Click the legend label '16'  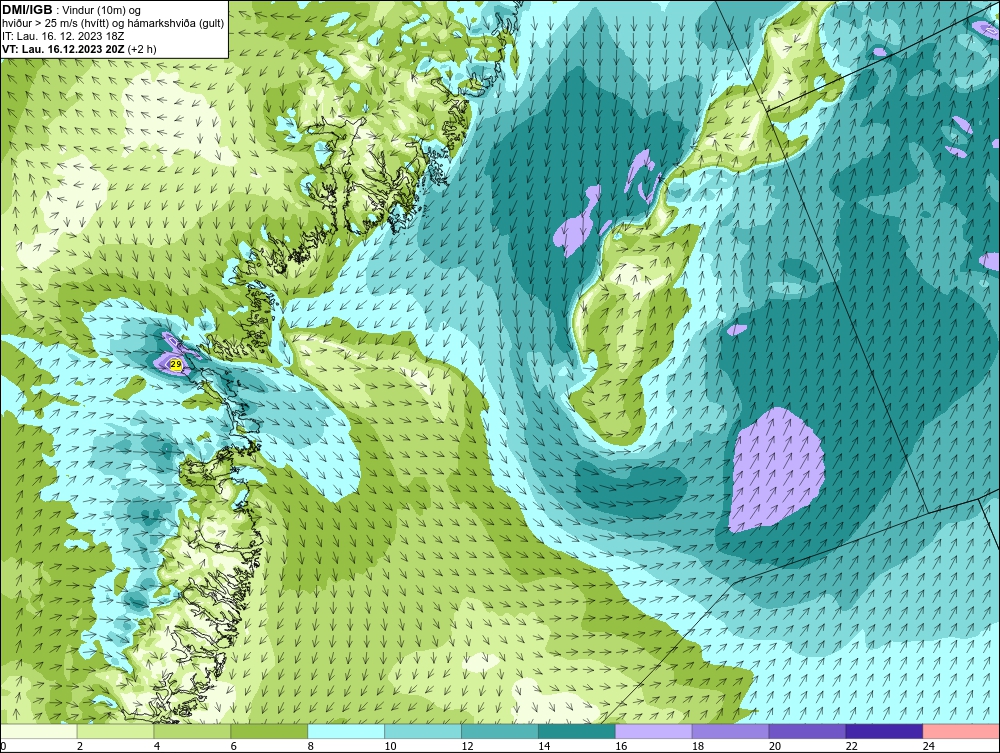pyautogui.click(x=621, y=746)
